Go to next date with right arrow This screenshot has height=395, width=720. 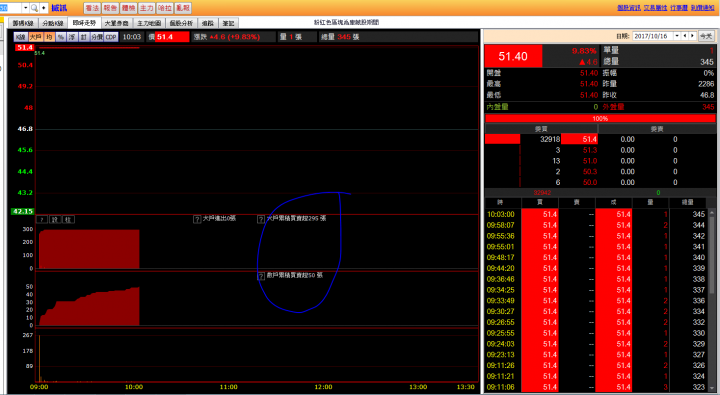tap(692, 36)
